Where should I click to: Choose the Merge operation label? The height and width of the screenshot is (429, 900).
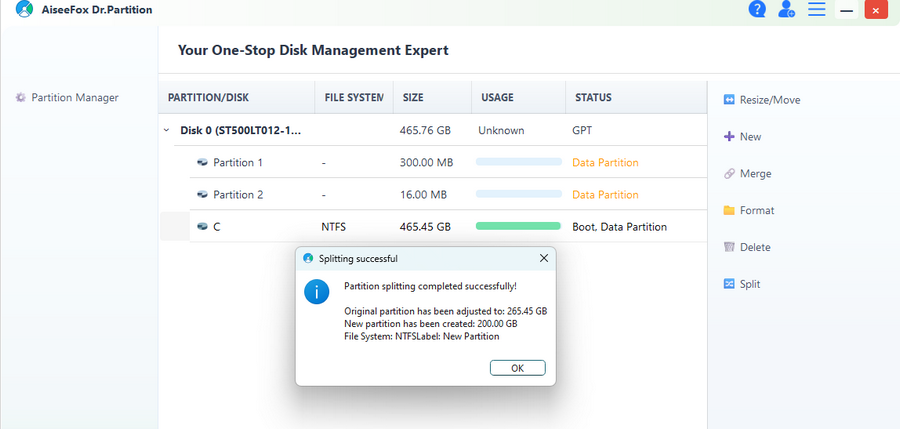point(755,173)
